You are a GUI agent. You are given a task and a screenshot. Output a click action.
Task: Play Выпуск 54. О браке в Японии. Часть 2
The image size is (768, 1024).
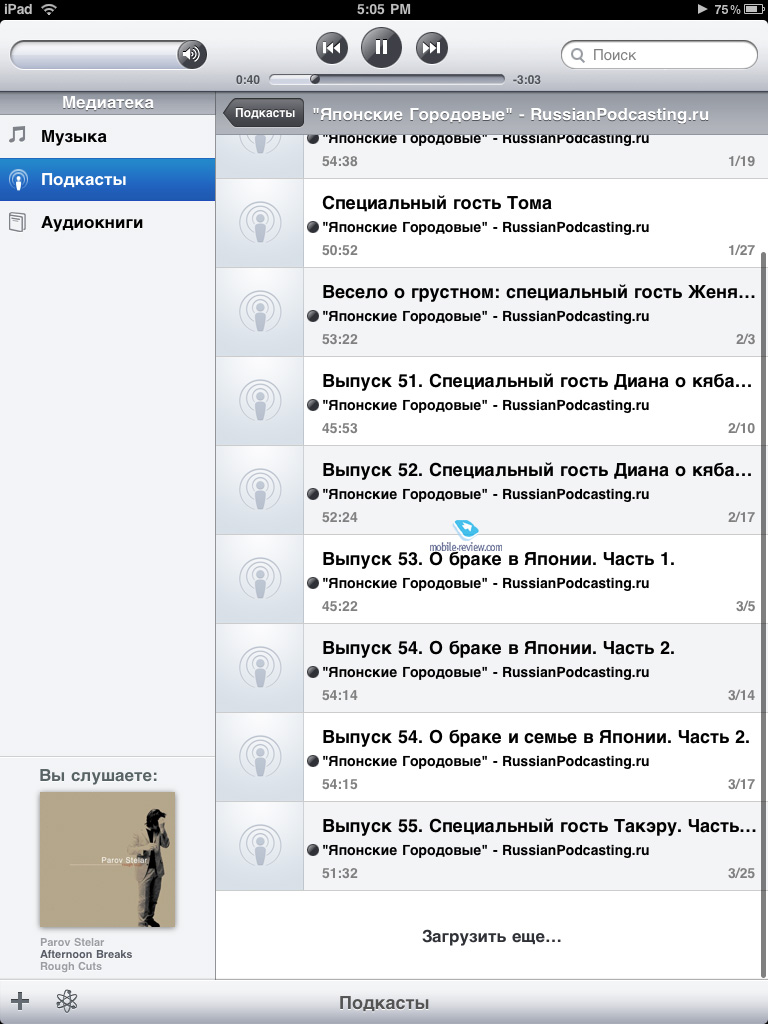(492, 668)
